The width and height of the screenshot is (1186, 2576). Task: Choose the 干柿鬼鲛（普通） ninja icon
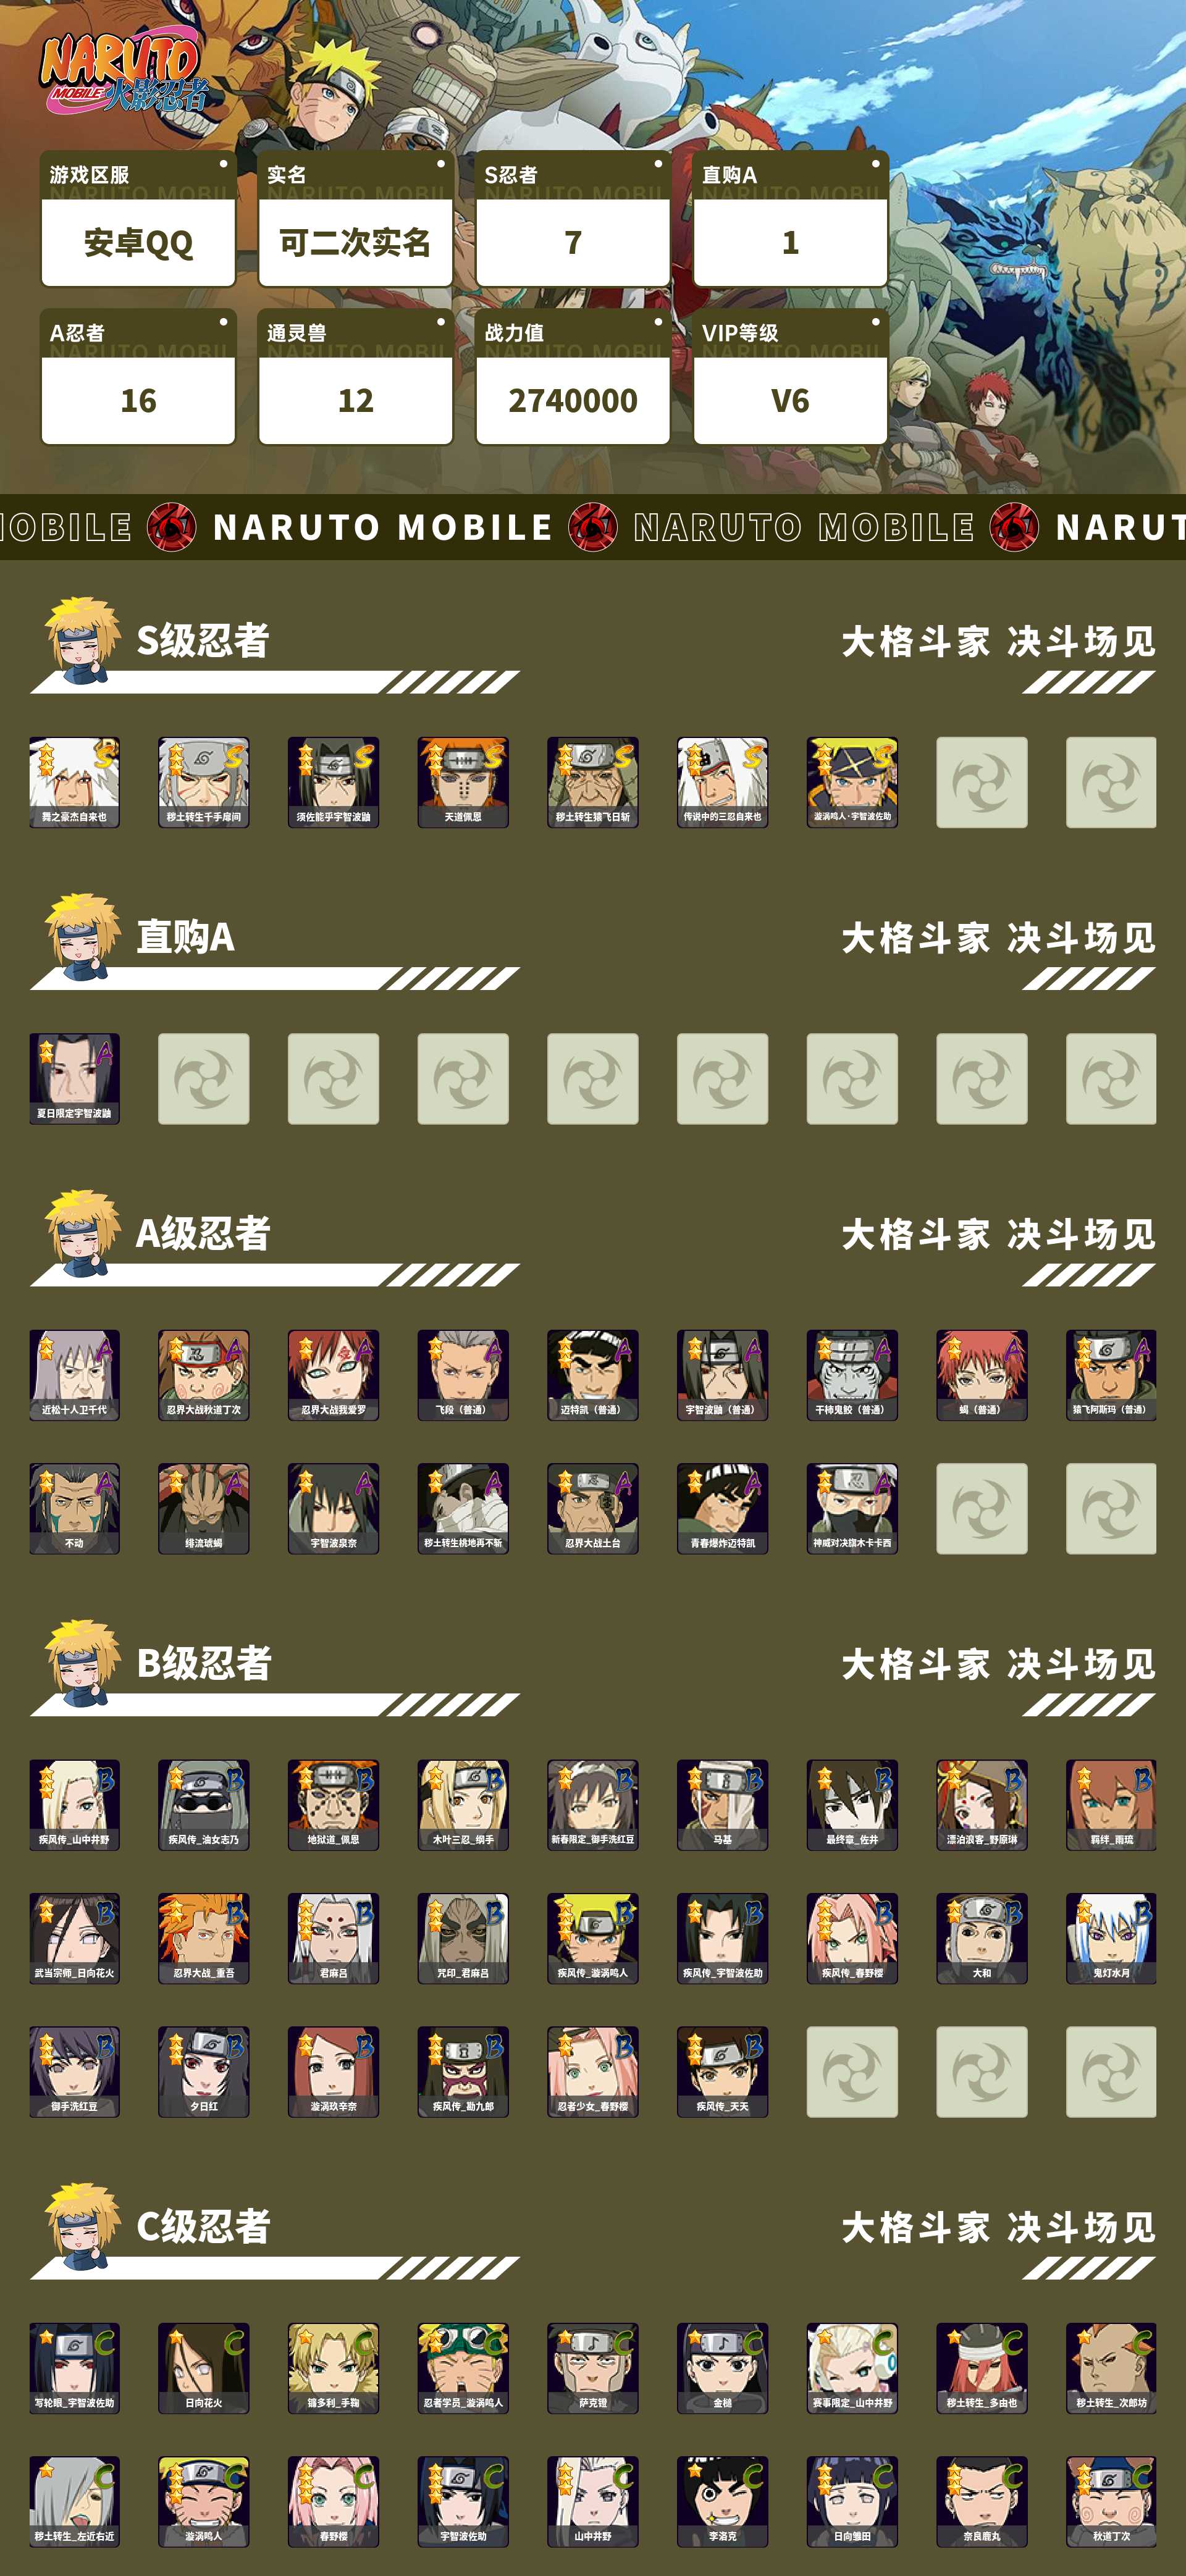pos(852,1375)
